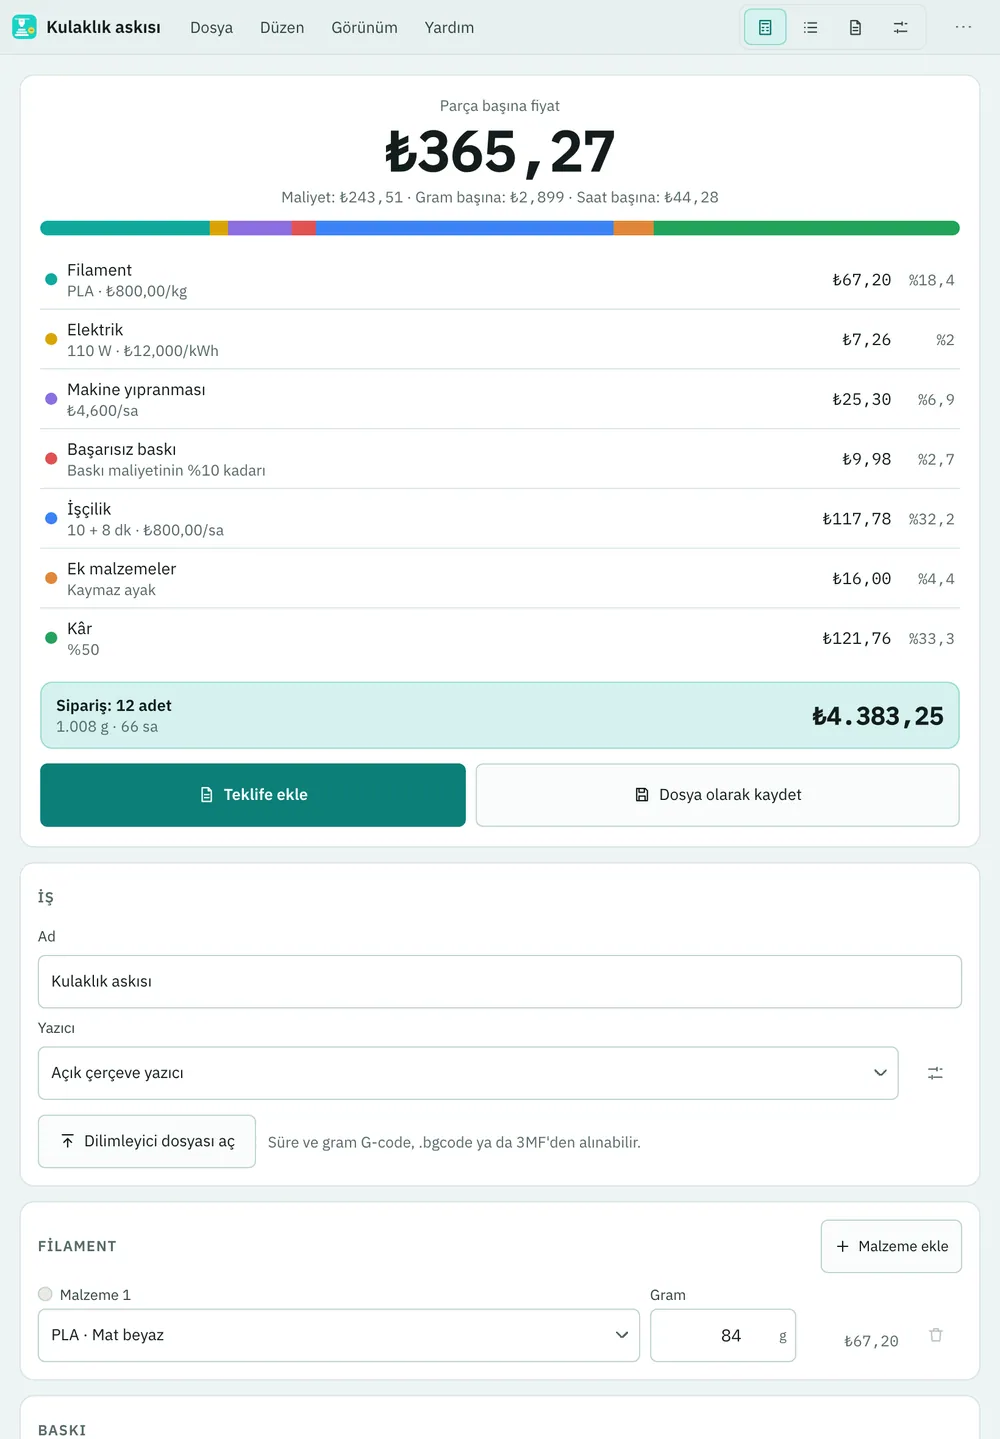1000x1439 pixels.
Task: Click the Sipariş: 12 adet label
Action: tap(114, 706)
